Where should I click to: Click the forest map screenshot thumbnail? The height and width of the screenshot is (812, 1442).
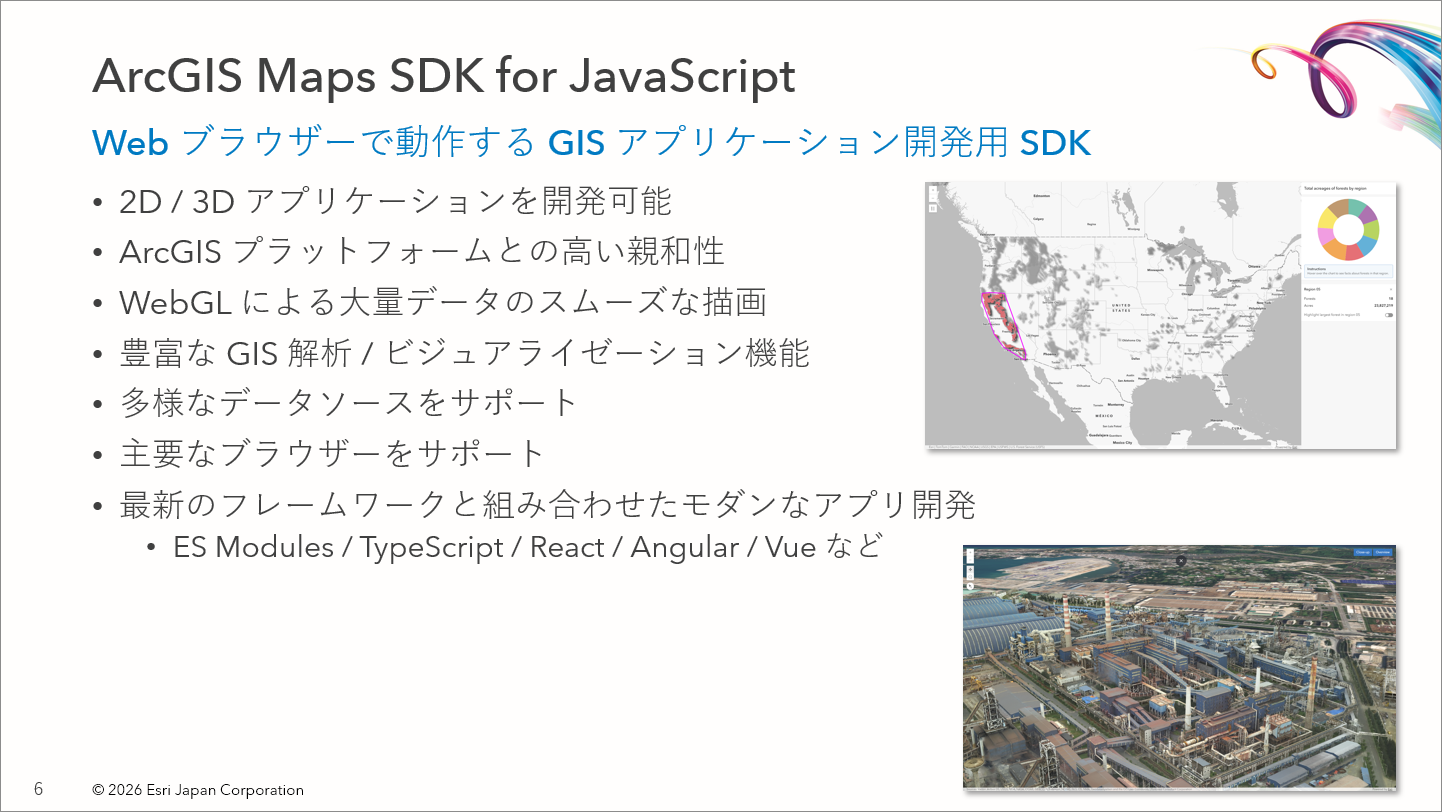1161,315
